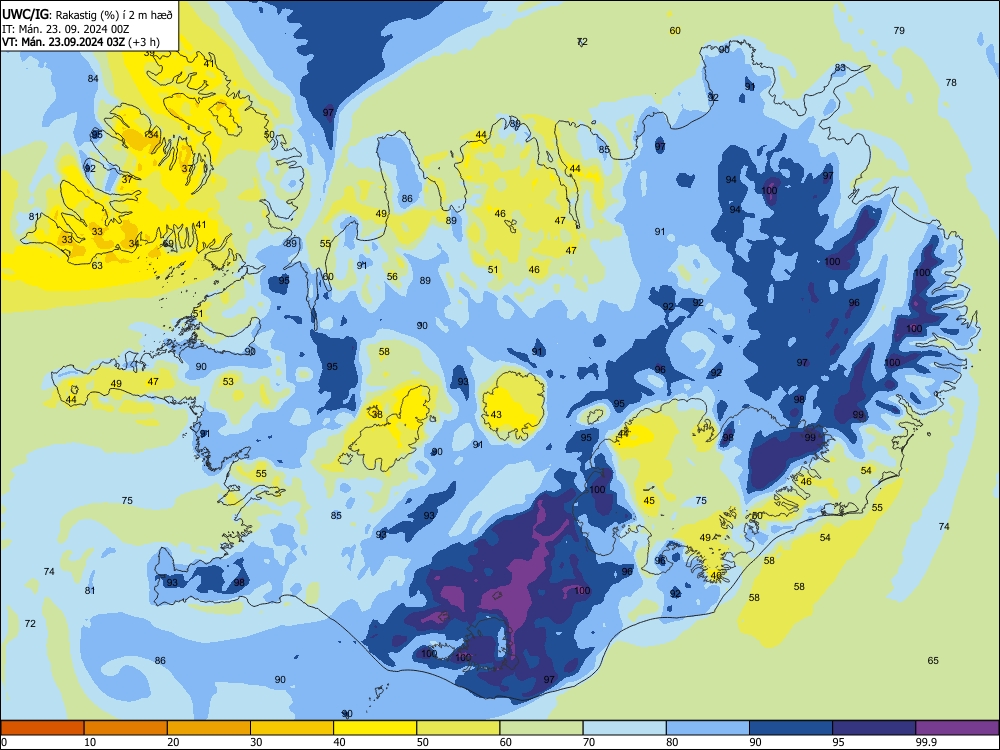Click the humidity value 79 in the top-right sea
The image size is (1000, 750).
(x=899, y=30)
